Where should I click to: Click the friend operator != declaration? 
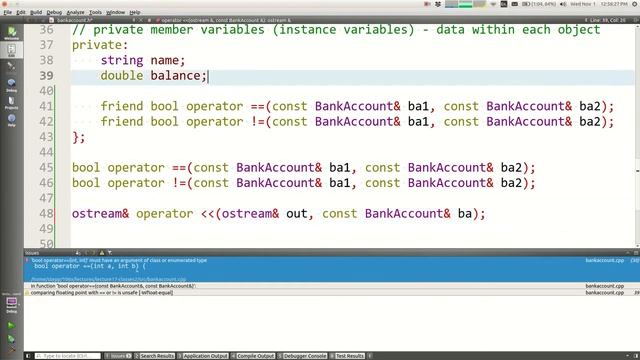(x=357, y=122)
